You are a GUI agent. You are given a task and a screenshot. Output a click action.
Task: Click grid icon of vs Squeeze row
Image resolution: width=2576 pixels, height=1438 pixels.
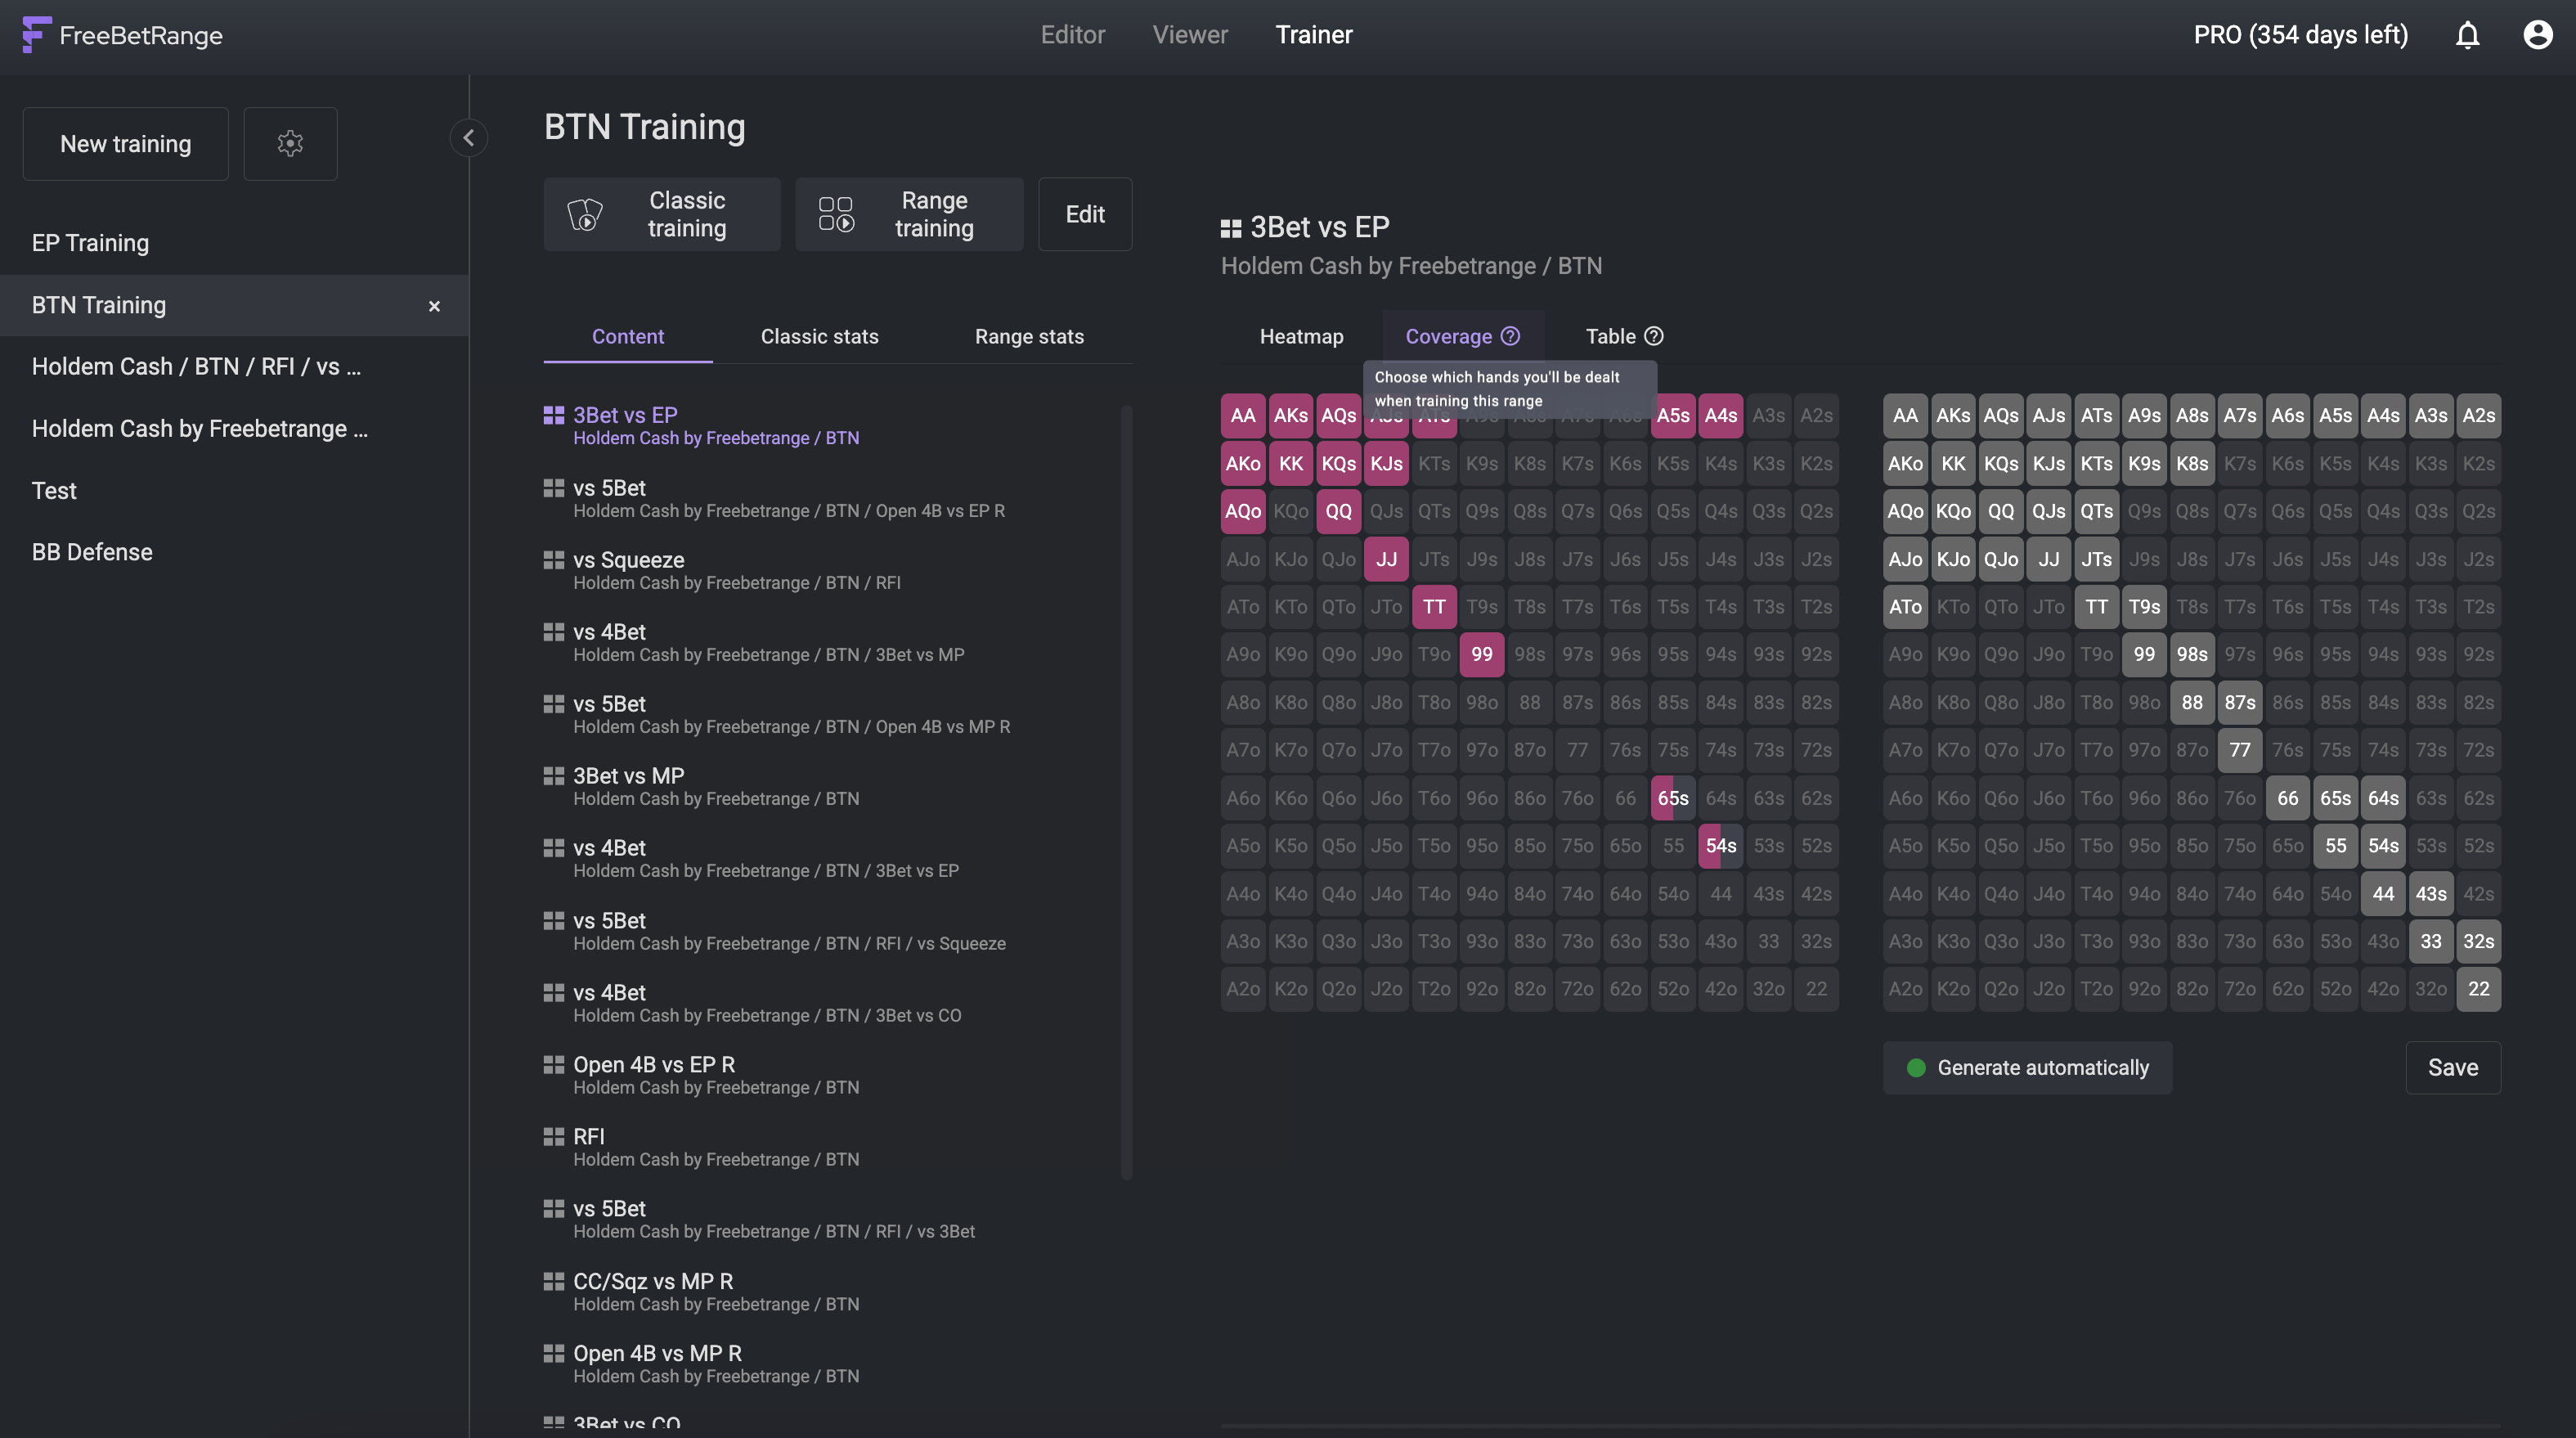click(553, 560)
